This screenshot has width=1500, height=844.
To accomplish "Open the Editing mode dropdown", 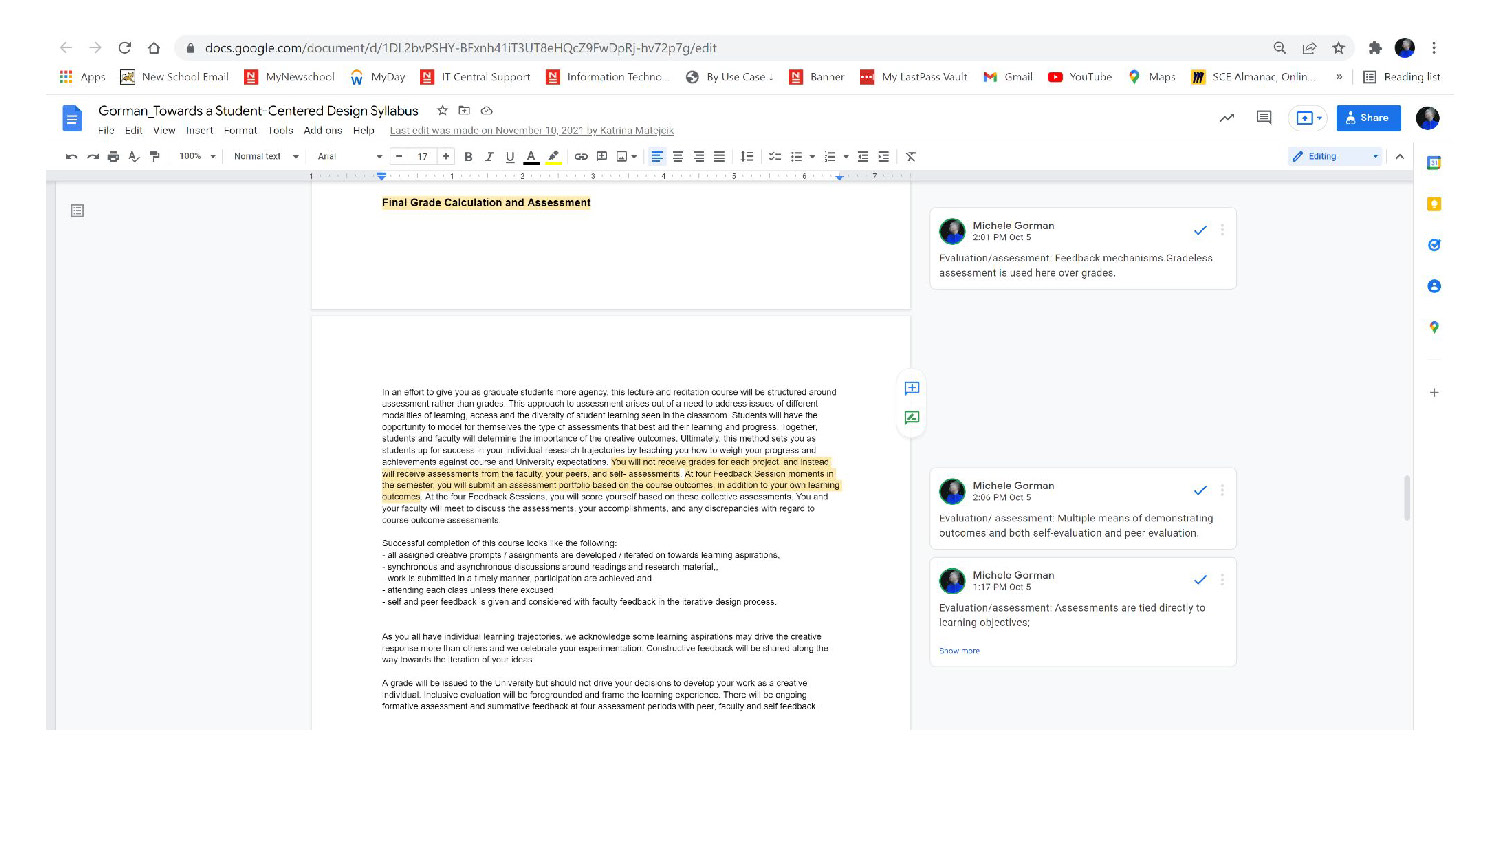I will tap(1334, 157).
